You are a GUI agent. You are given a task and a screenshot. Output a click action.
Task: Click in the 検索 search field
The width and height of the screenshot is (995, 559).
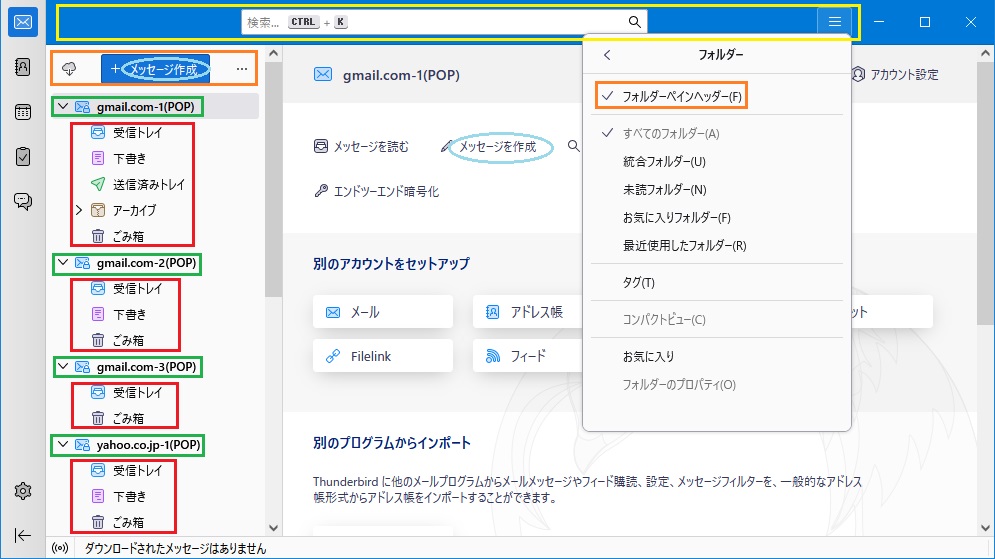(440, 22)
